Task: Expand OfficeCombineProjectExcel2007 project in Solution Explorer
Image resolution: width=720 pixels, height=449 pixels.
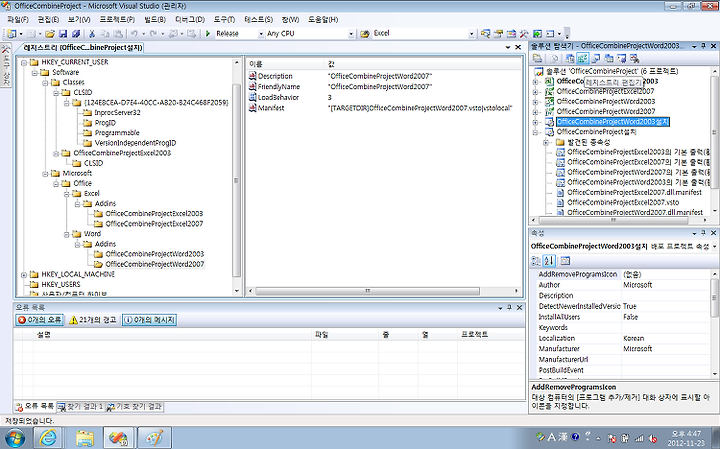Action: click(535, 92)
